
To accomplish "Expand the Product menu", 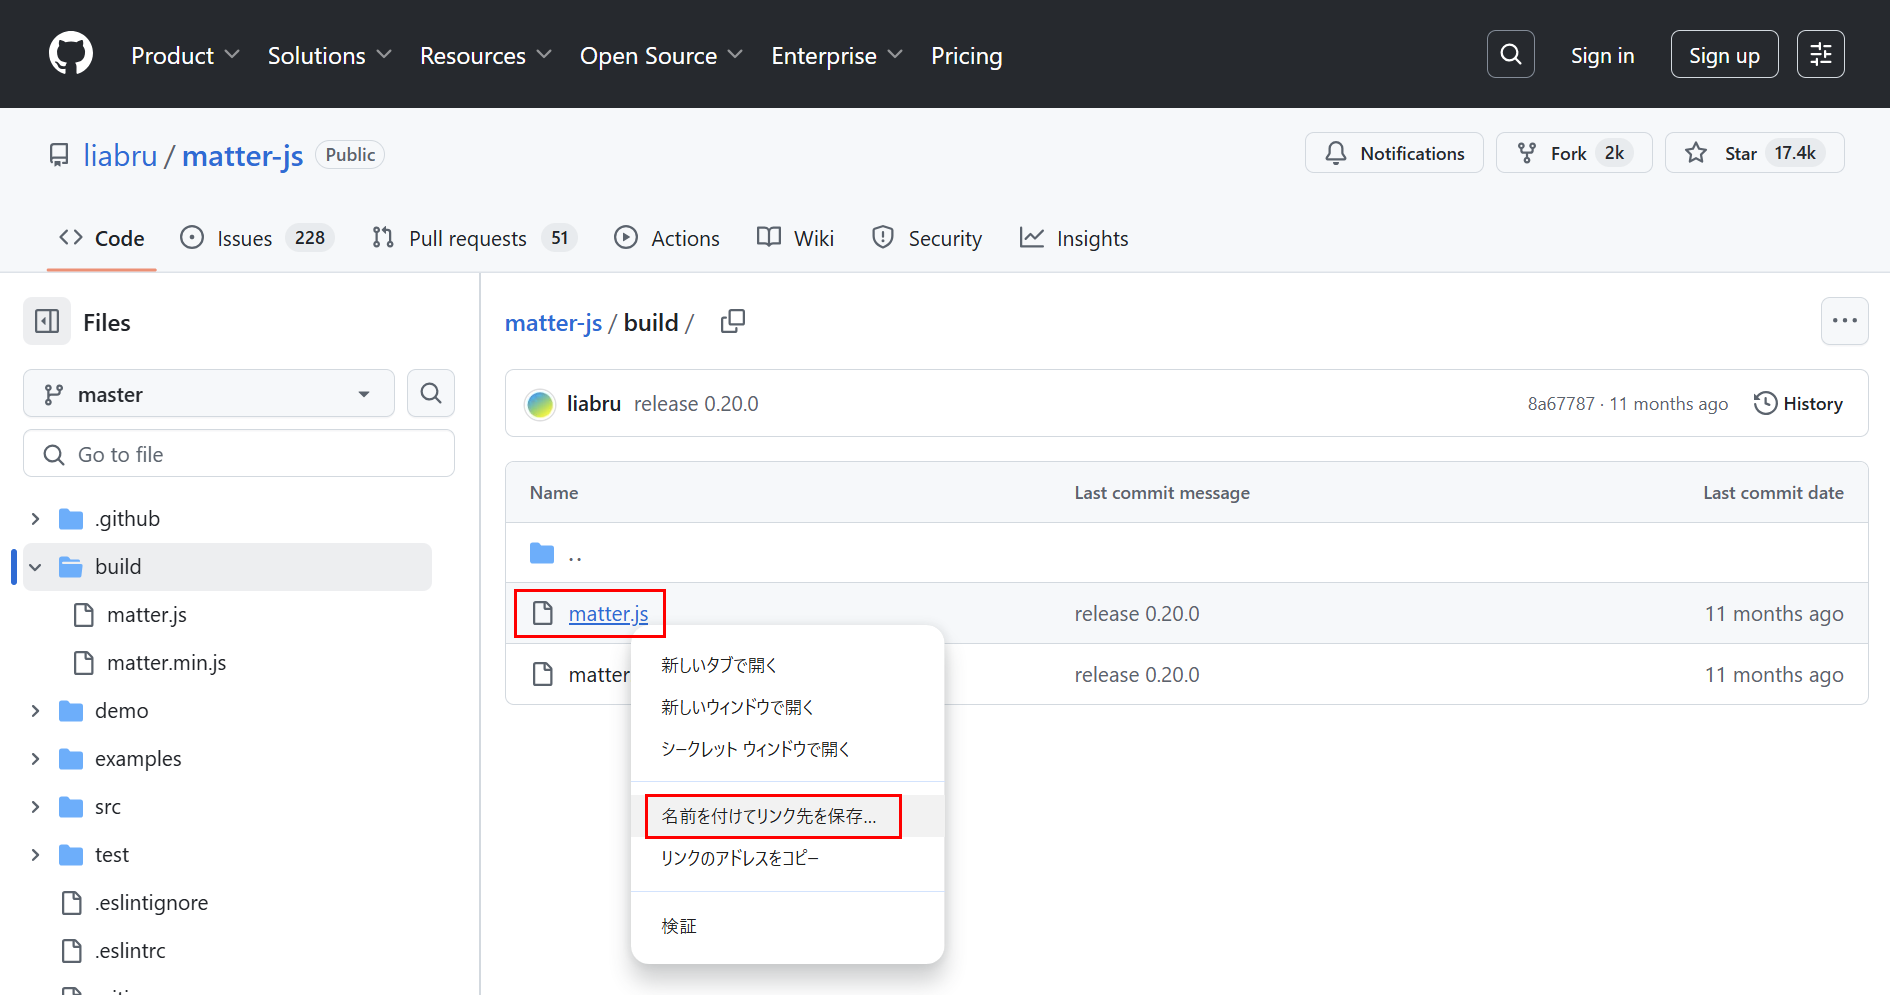I will click(x=185, y=56).
